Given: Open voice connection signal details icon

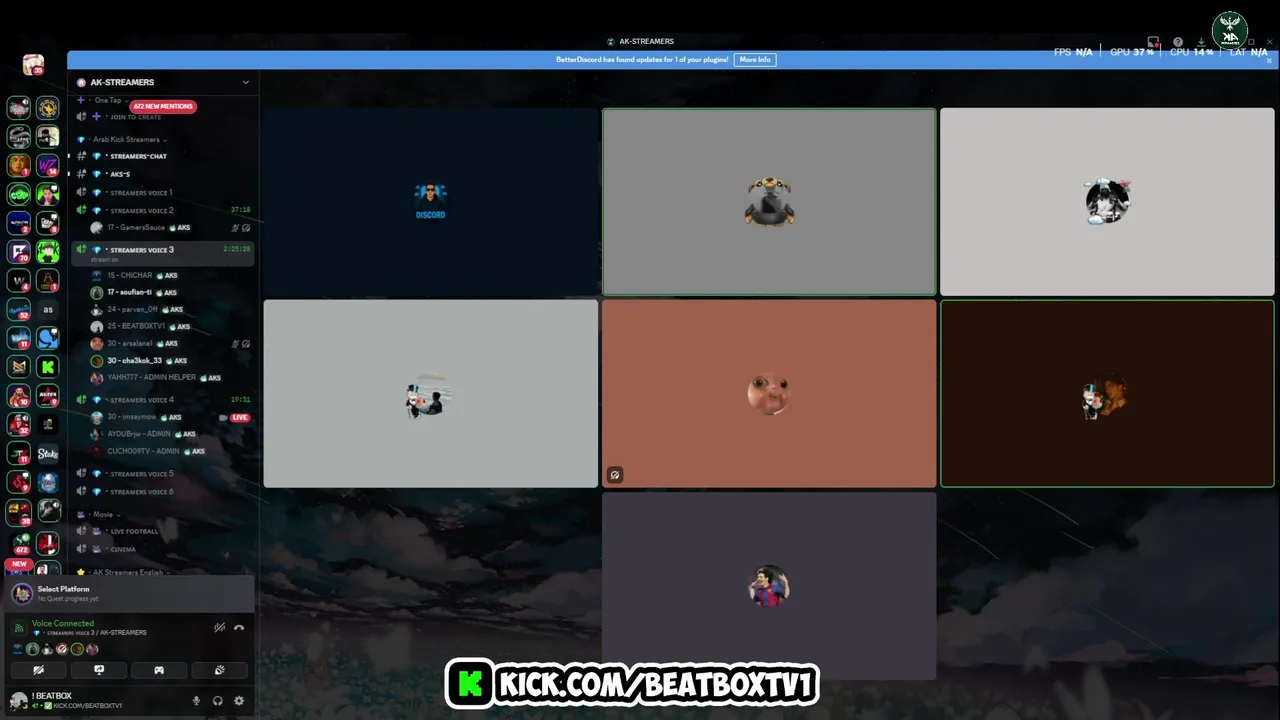Looking at the screenshot, I should pos(18,628).
